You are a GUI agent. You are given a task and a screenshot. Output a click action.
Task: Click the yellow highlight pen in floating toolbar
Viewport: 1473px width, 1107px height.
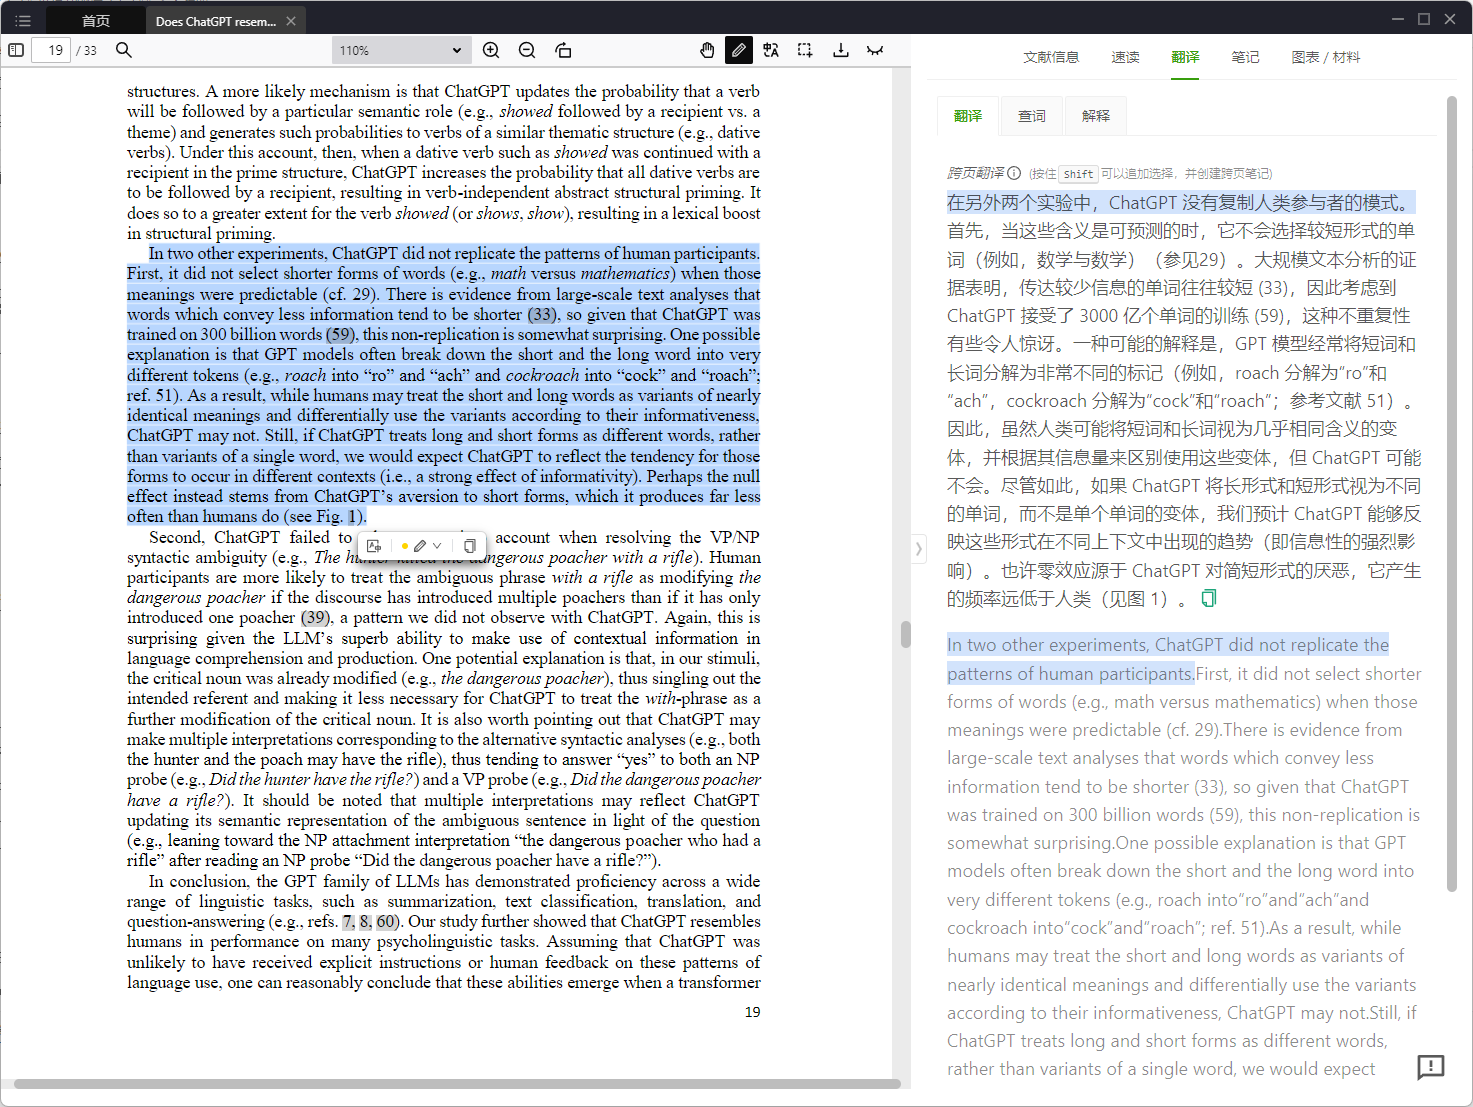click(420, 546)
